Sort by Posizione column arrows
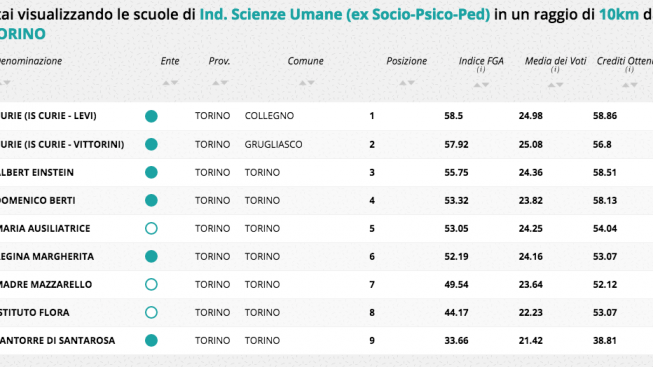653x367 pixels. click(x=407, y=83)
